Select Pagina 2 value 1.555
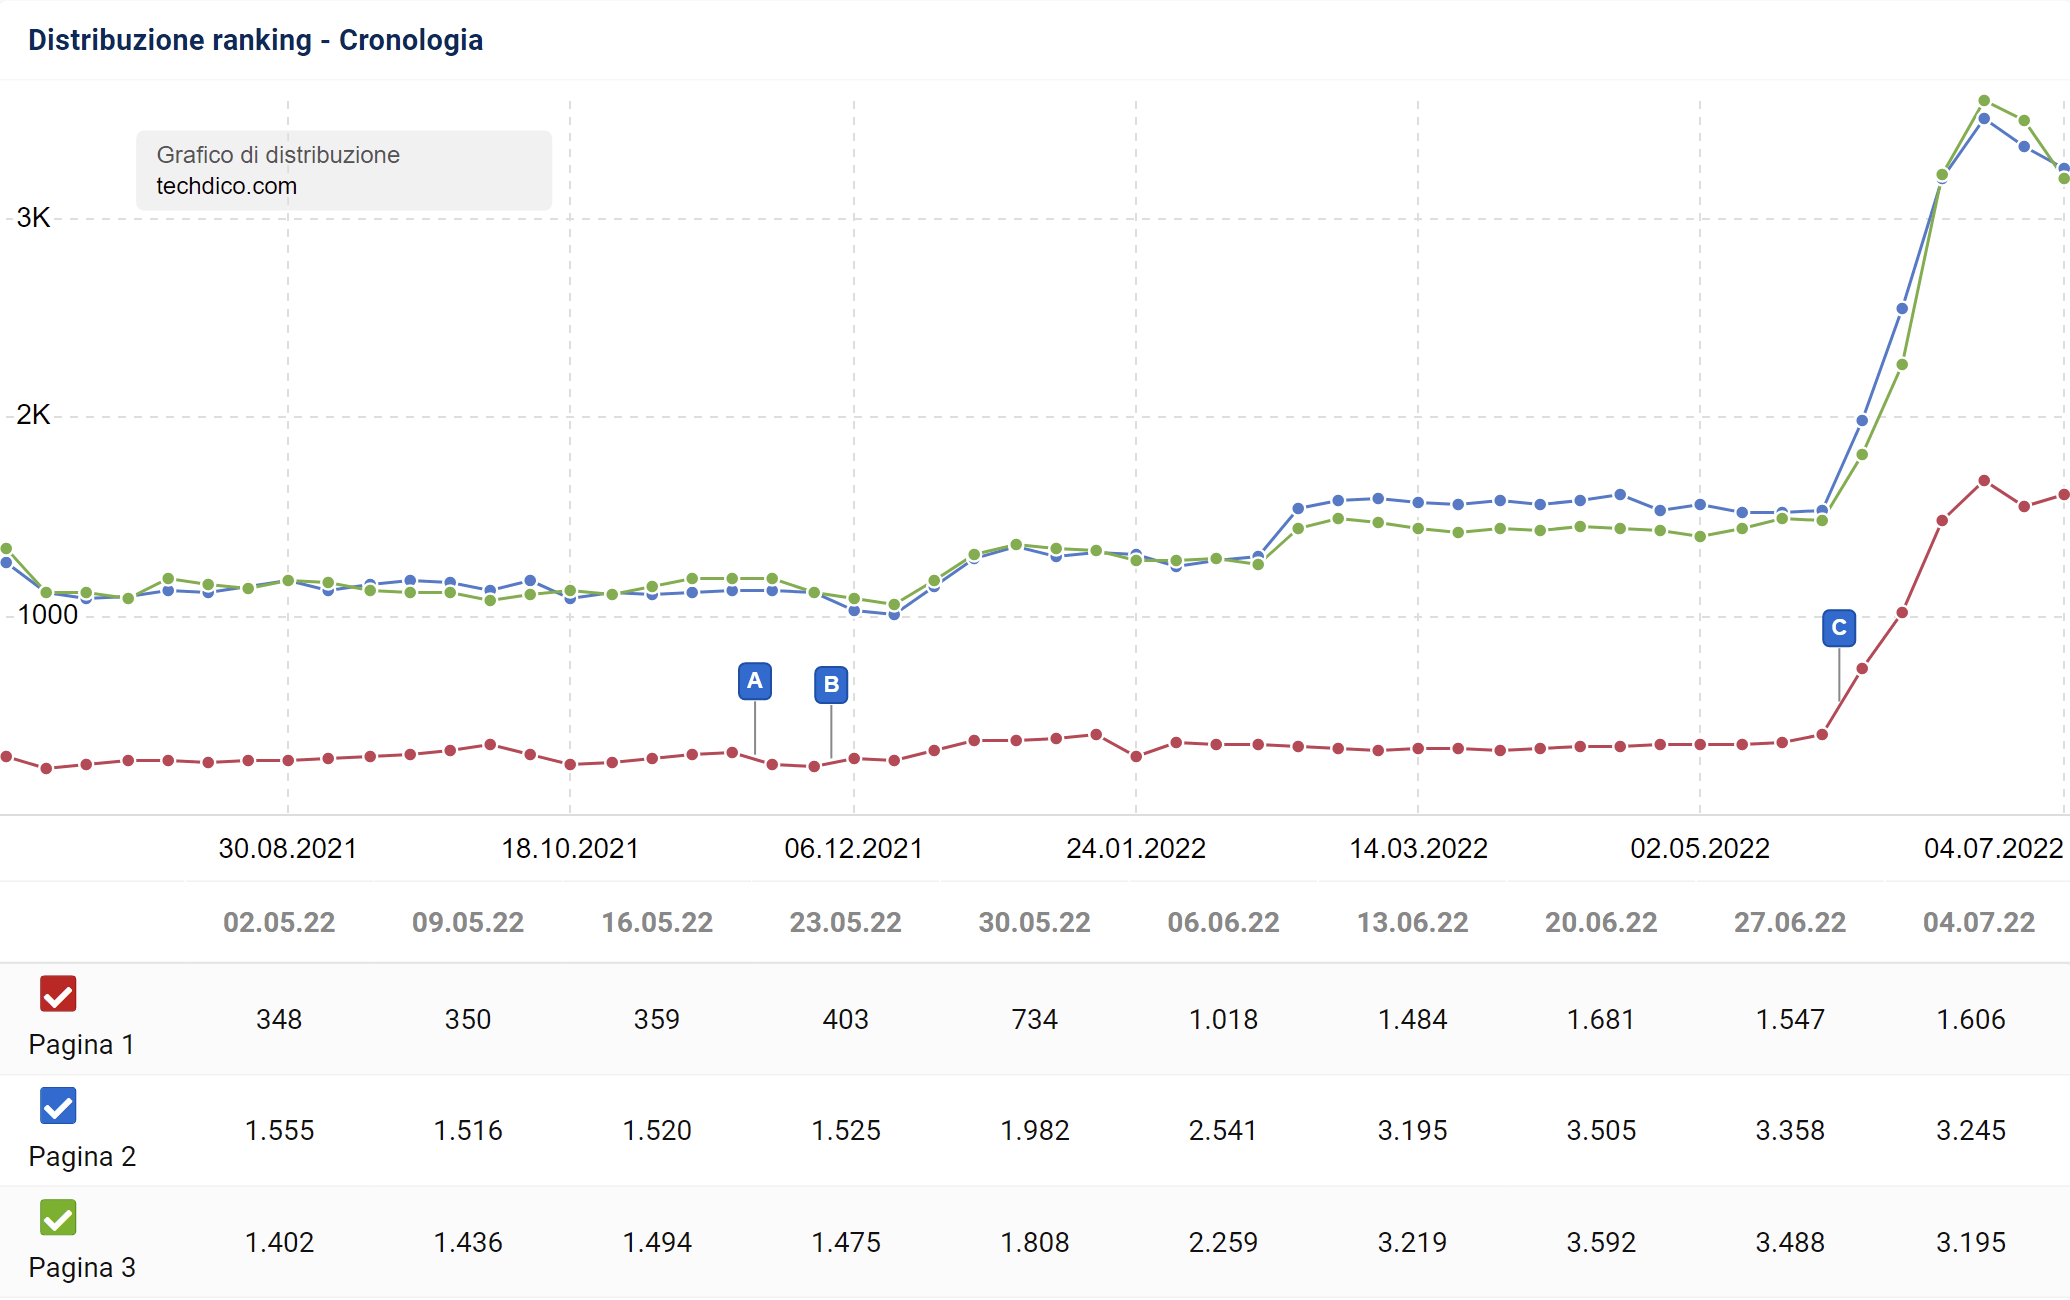Viewport: 2070px width, 1300px height. [280, 1130]
